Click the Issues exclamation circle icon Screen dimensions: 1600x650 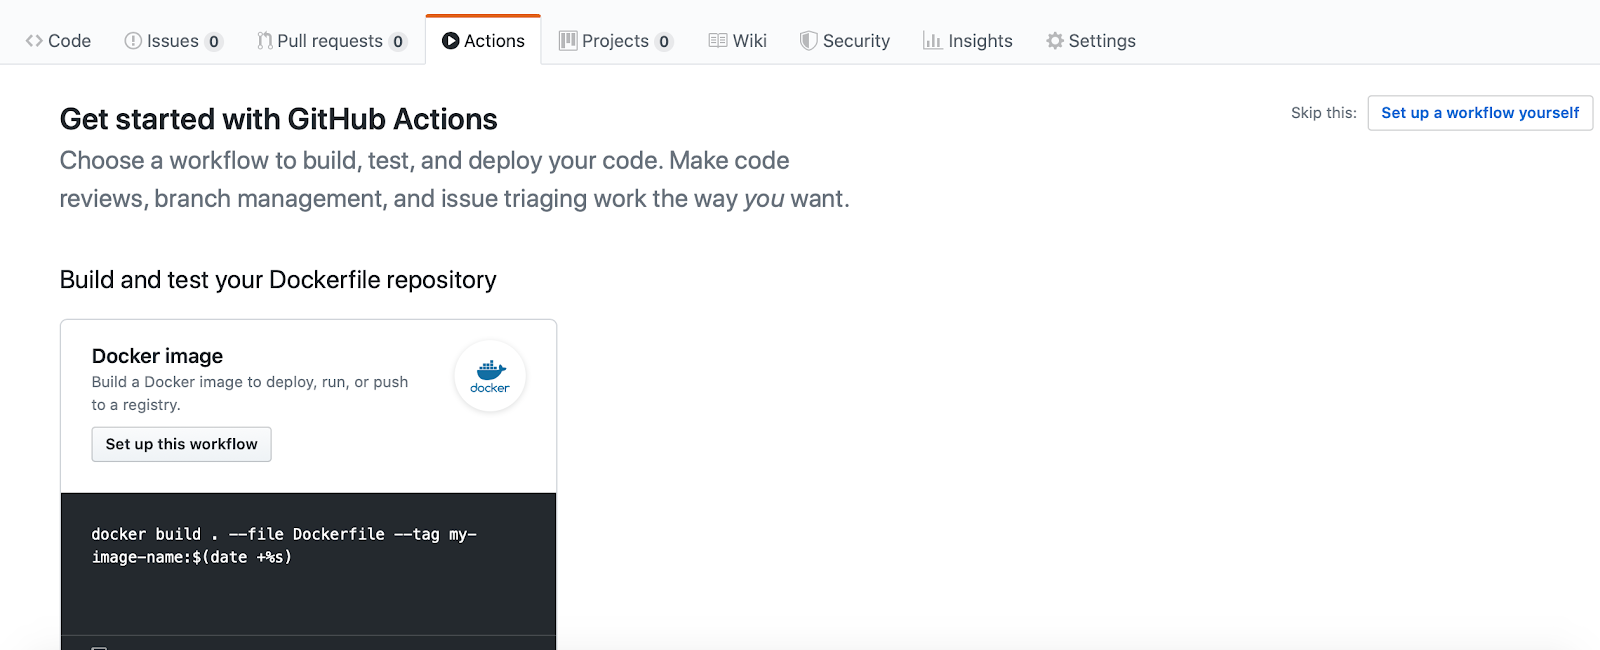[133, 41]
